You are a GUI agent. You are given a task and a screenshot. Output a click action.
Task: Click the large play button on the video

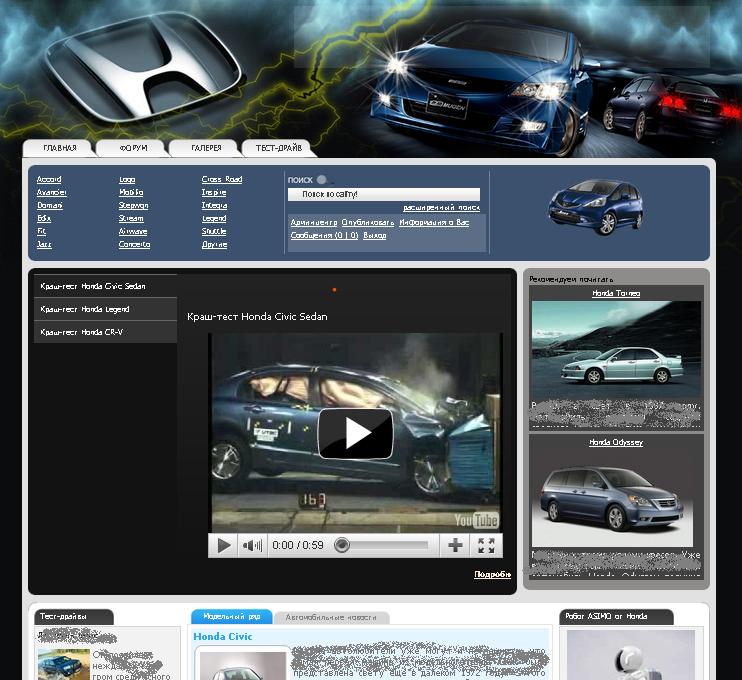355,433
